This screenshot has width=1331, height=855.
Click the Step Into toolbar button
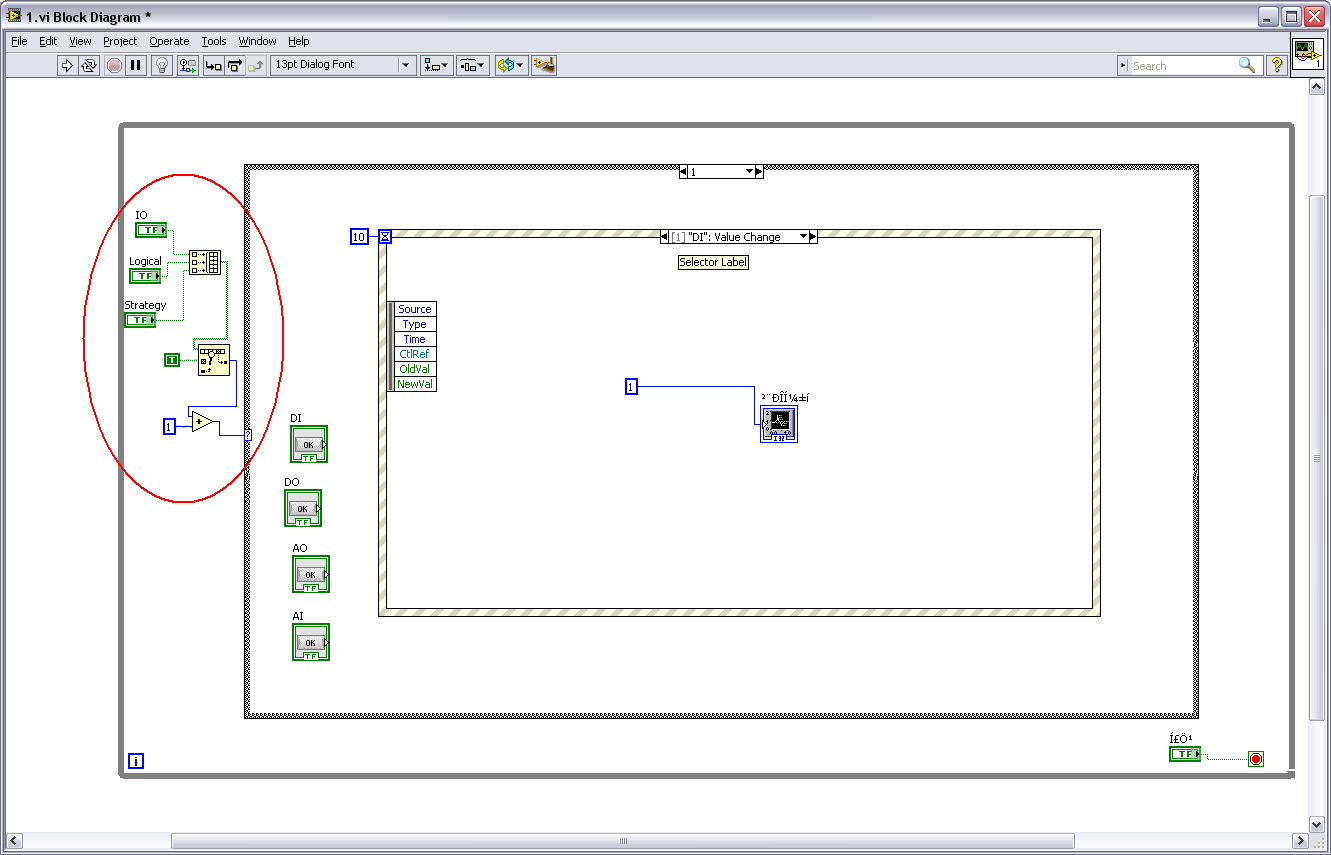[x=213, y=65]
